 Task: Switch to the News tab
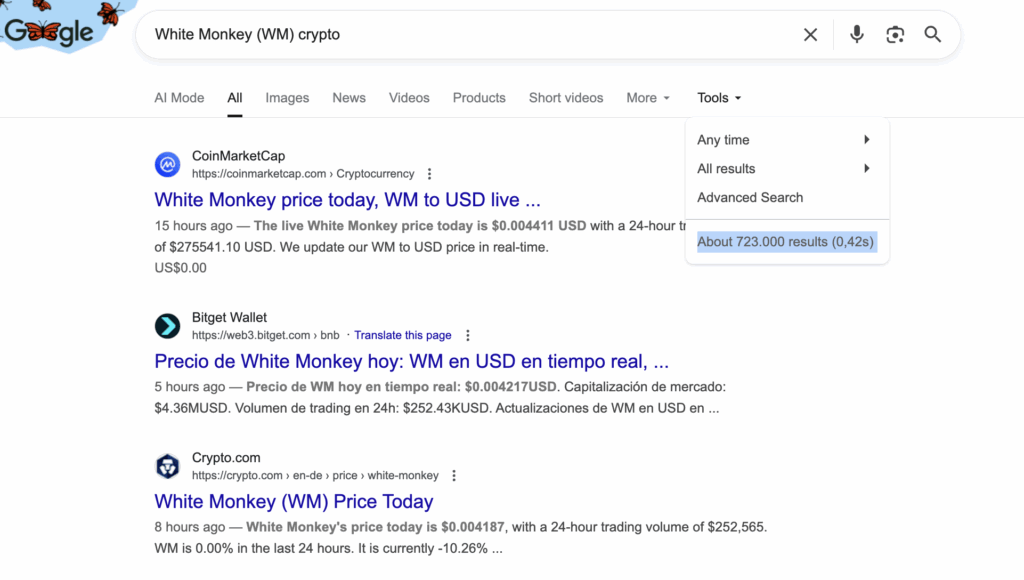(349, 98)
